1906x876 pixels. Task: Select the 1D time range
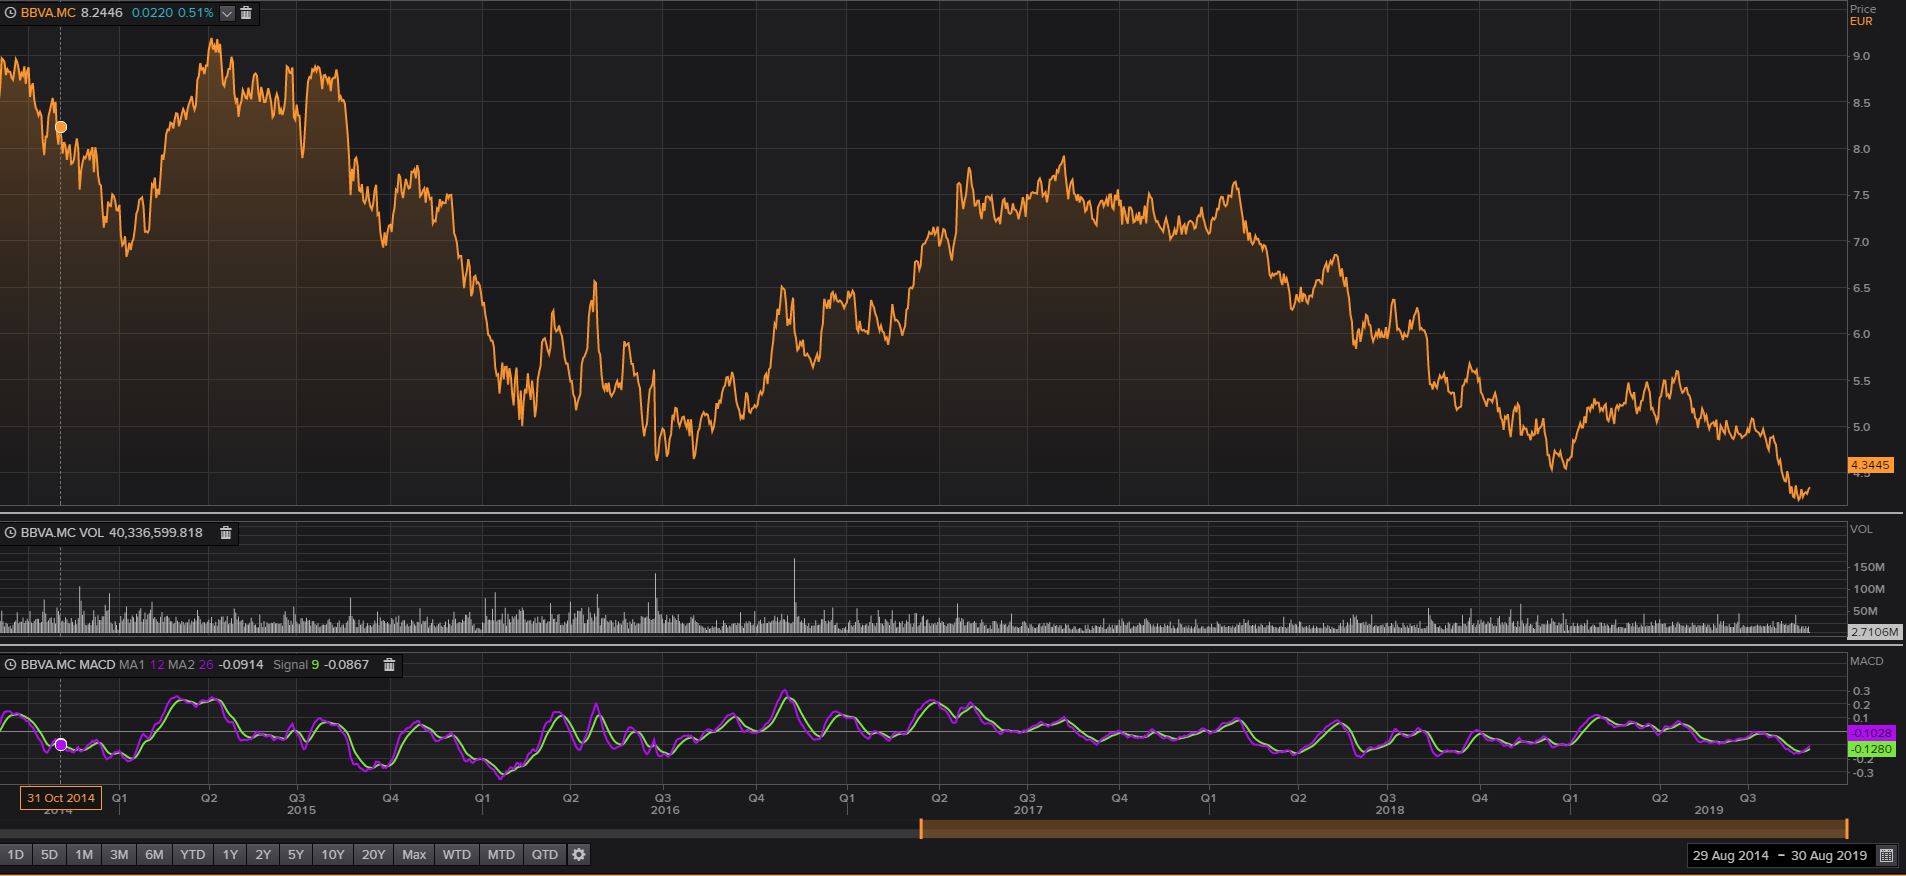click(x=15, y=855)
